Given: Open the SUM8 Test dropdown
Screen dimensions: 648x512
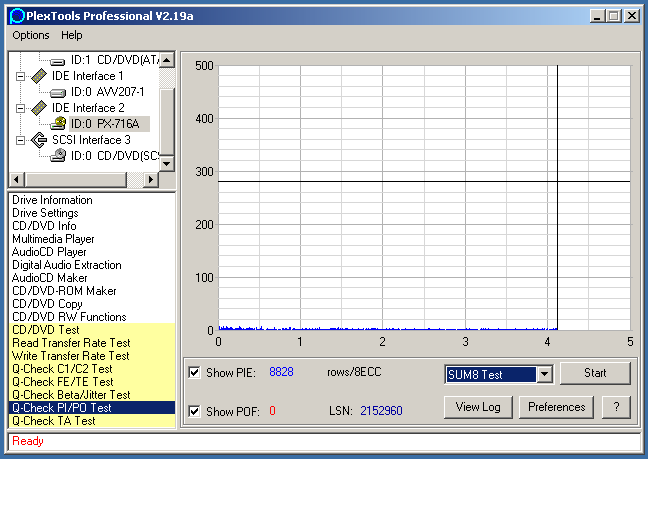Looking at the screenshot, I should [544, 374].
